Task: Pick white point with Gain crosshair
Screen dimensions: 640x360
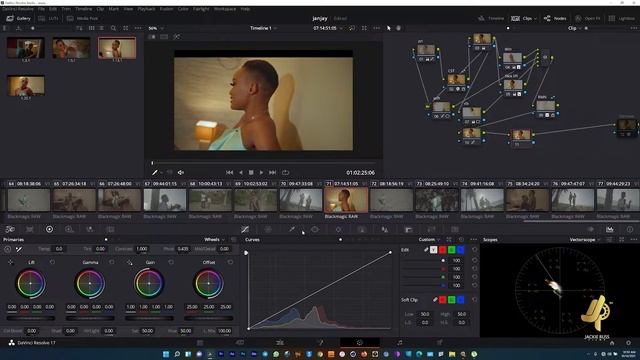Action: click(x=129, y=262)
